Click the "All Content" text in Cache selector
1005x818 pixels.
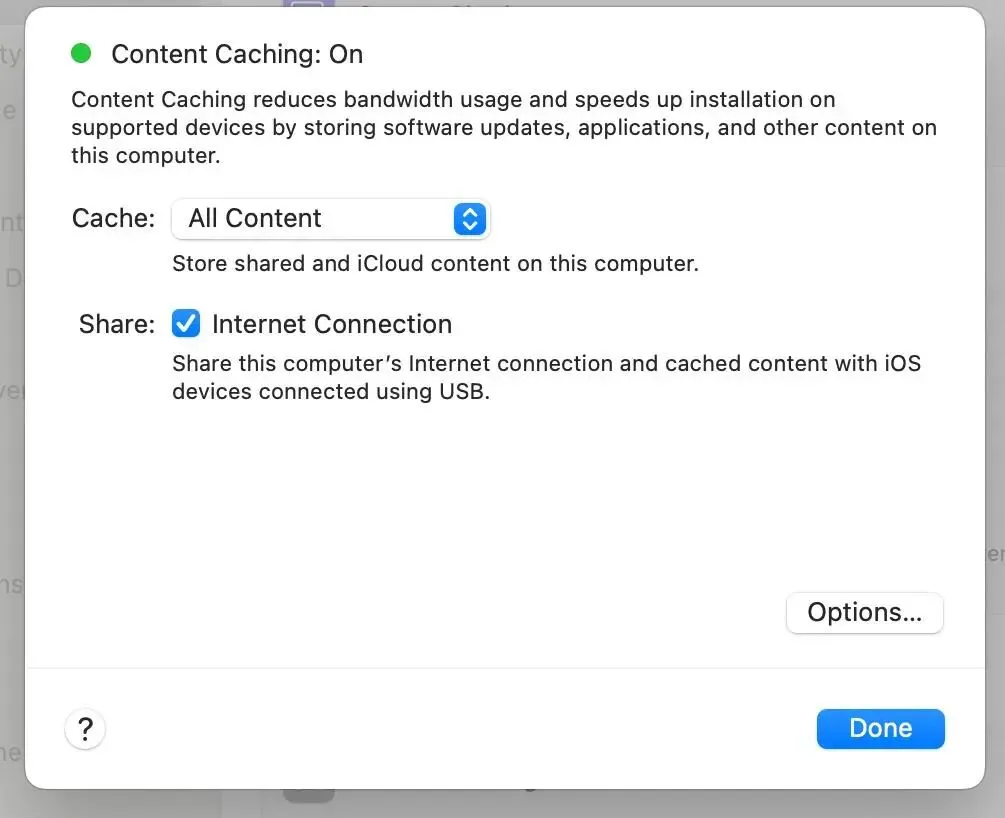[255, 219]
